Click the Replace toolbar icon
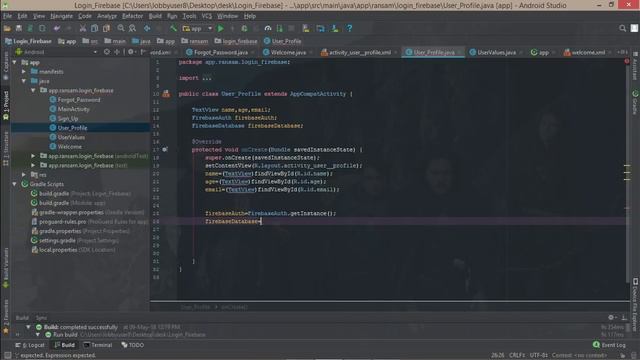640x360 pixels. pyautogui.click(x=132, y=29)
